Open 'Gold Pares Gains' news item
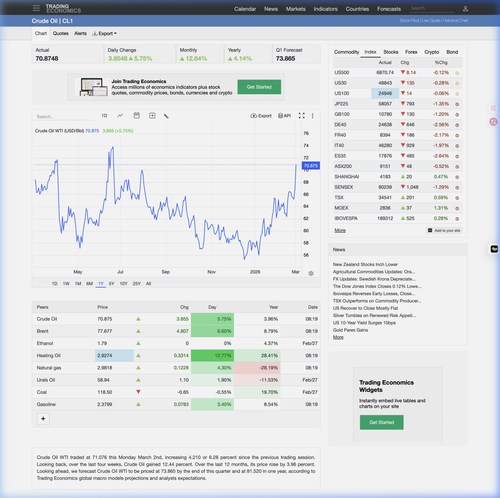Viewport: 500px width, 498px height. (x=350, y=330)
